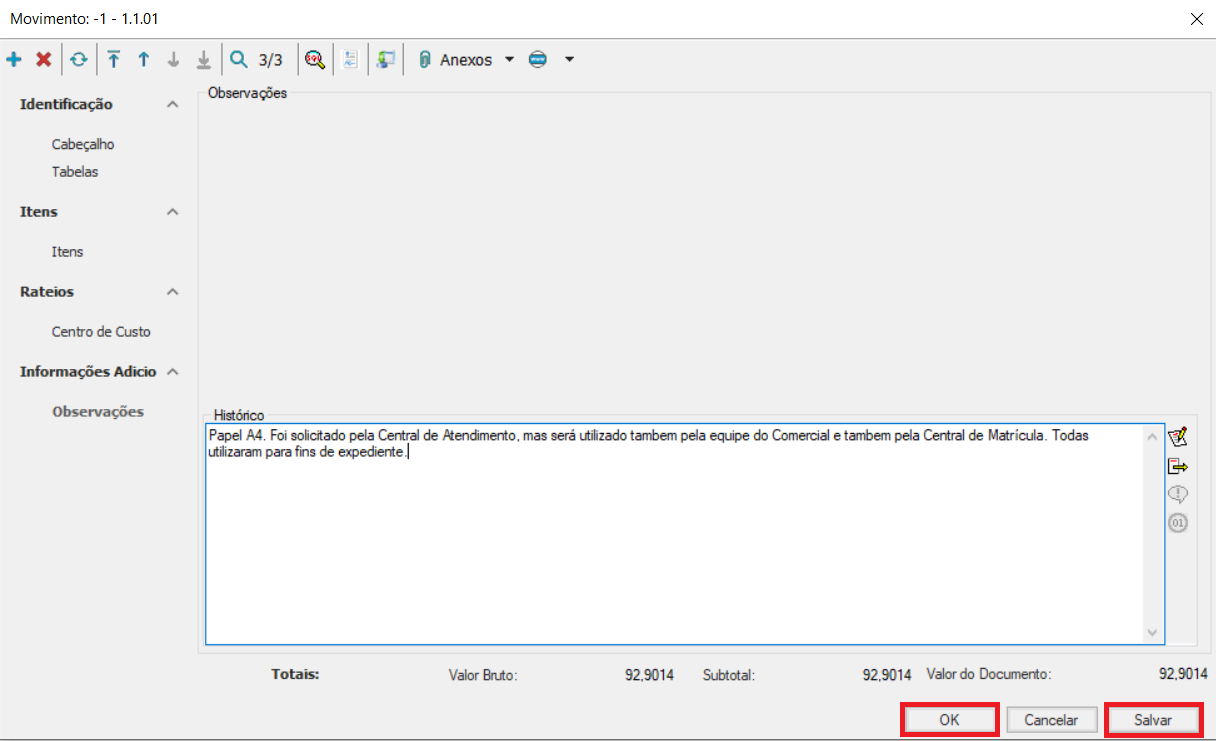Open the Cabeçalho page
The width and height of the screenshot is (1216, 741).
coord(83,144)
